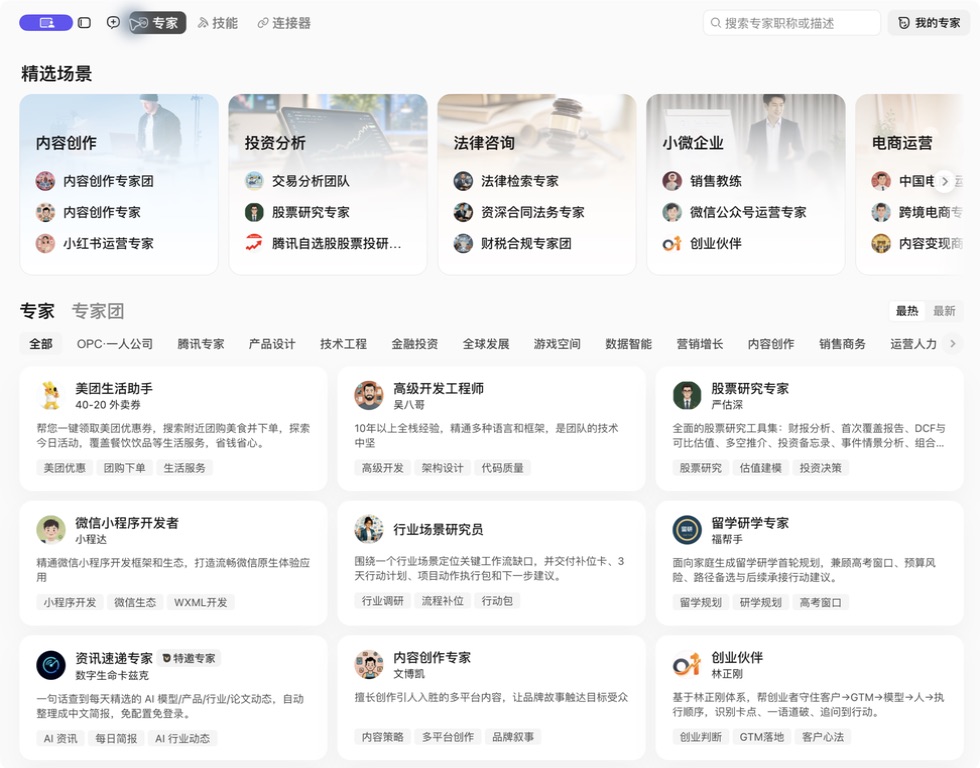Open 我的专家 button
Image resolution: width=980 pixels, height=768 pixels.
pos(929,23)
